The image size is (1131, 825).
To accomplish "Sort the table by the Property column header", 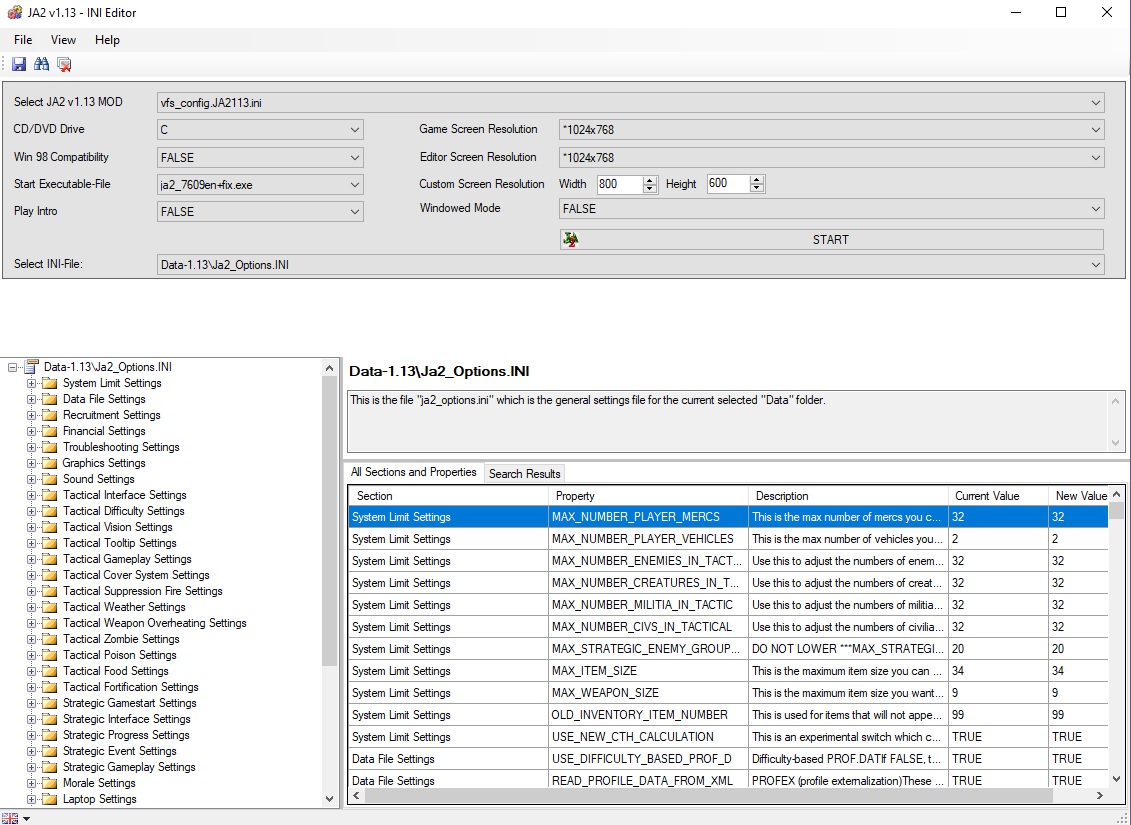I will click(x=648, y=496).
